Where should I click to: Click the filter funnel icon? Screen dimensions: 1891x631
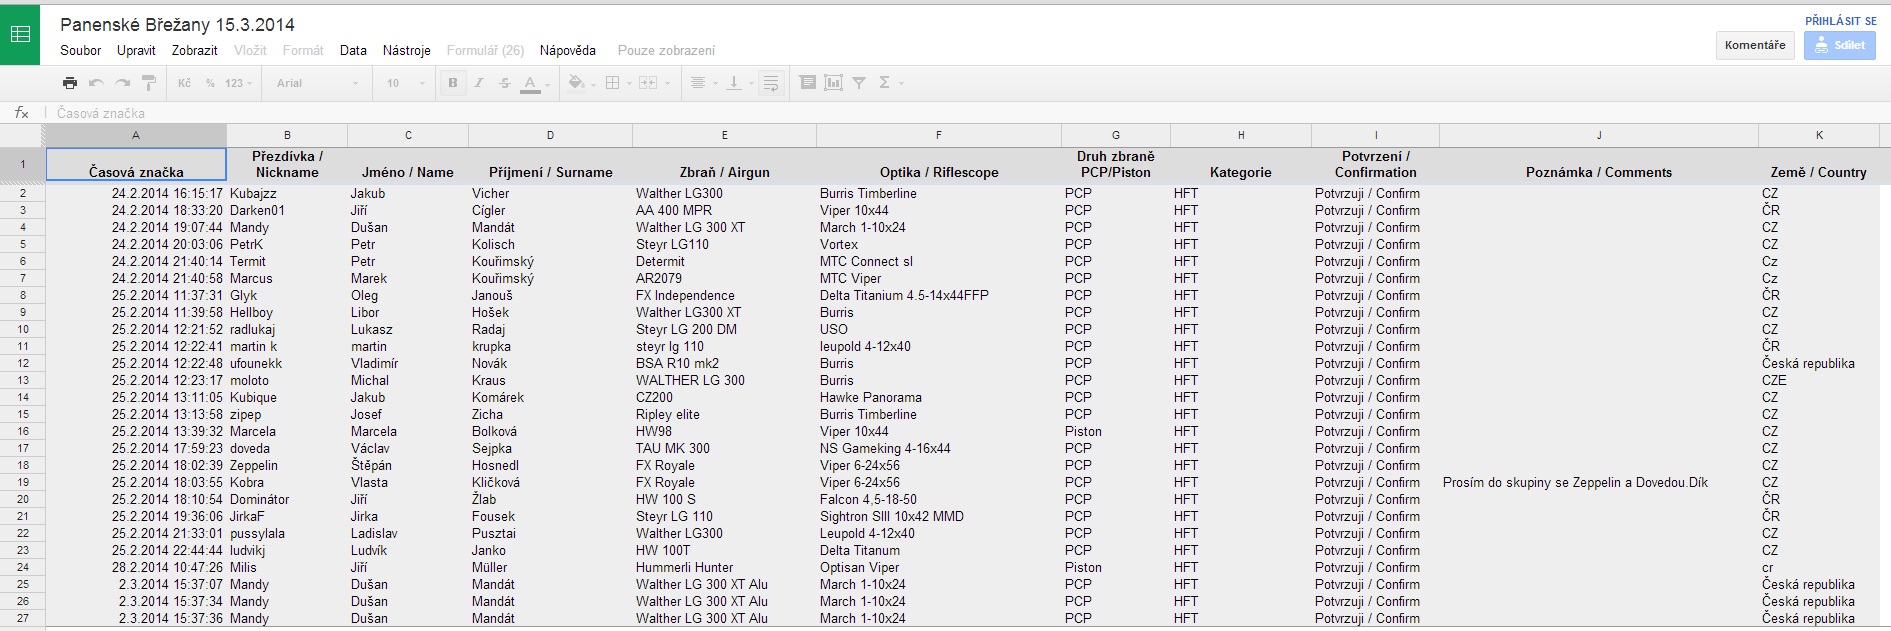click(x=859, y=83)
